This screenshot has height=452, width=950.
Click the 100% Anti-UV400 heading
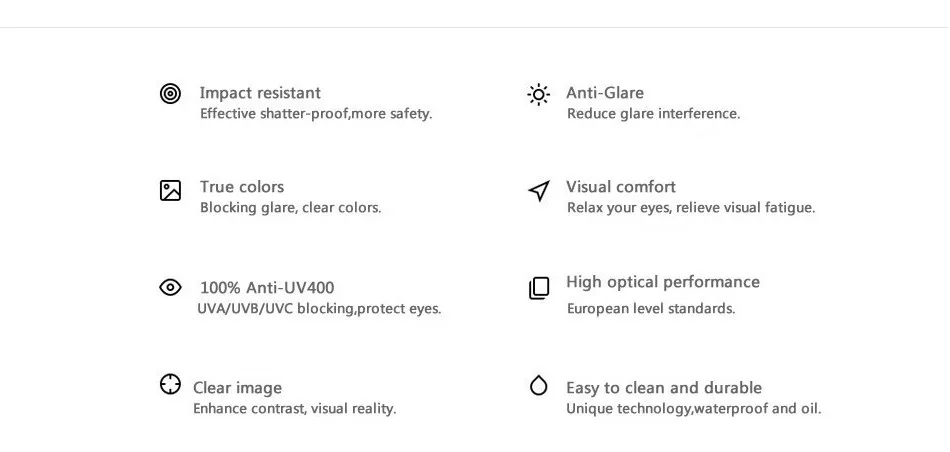267,287
